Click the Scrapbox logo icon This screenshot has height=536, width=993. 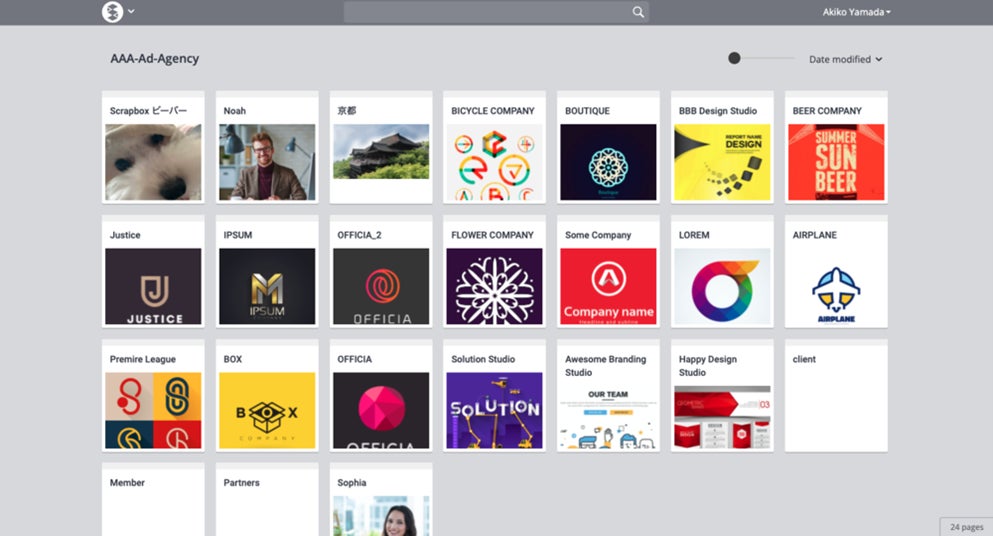[x=112, y=11]
